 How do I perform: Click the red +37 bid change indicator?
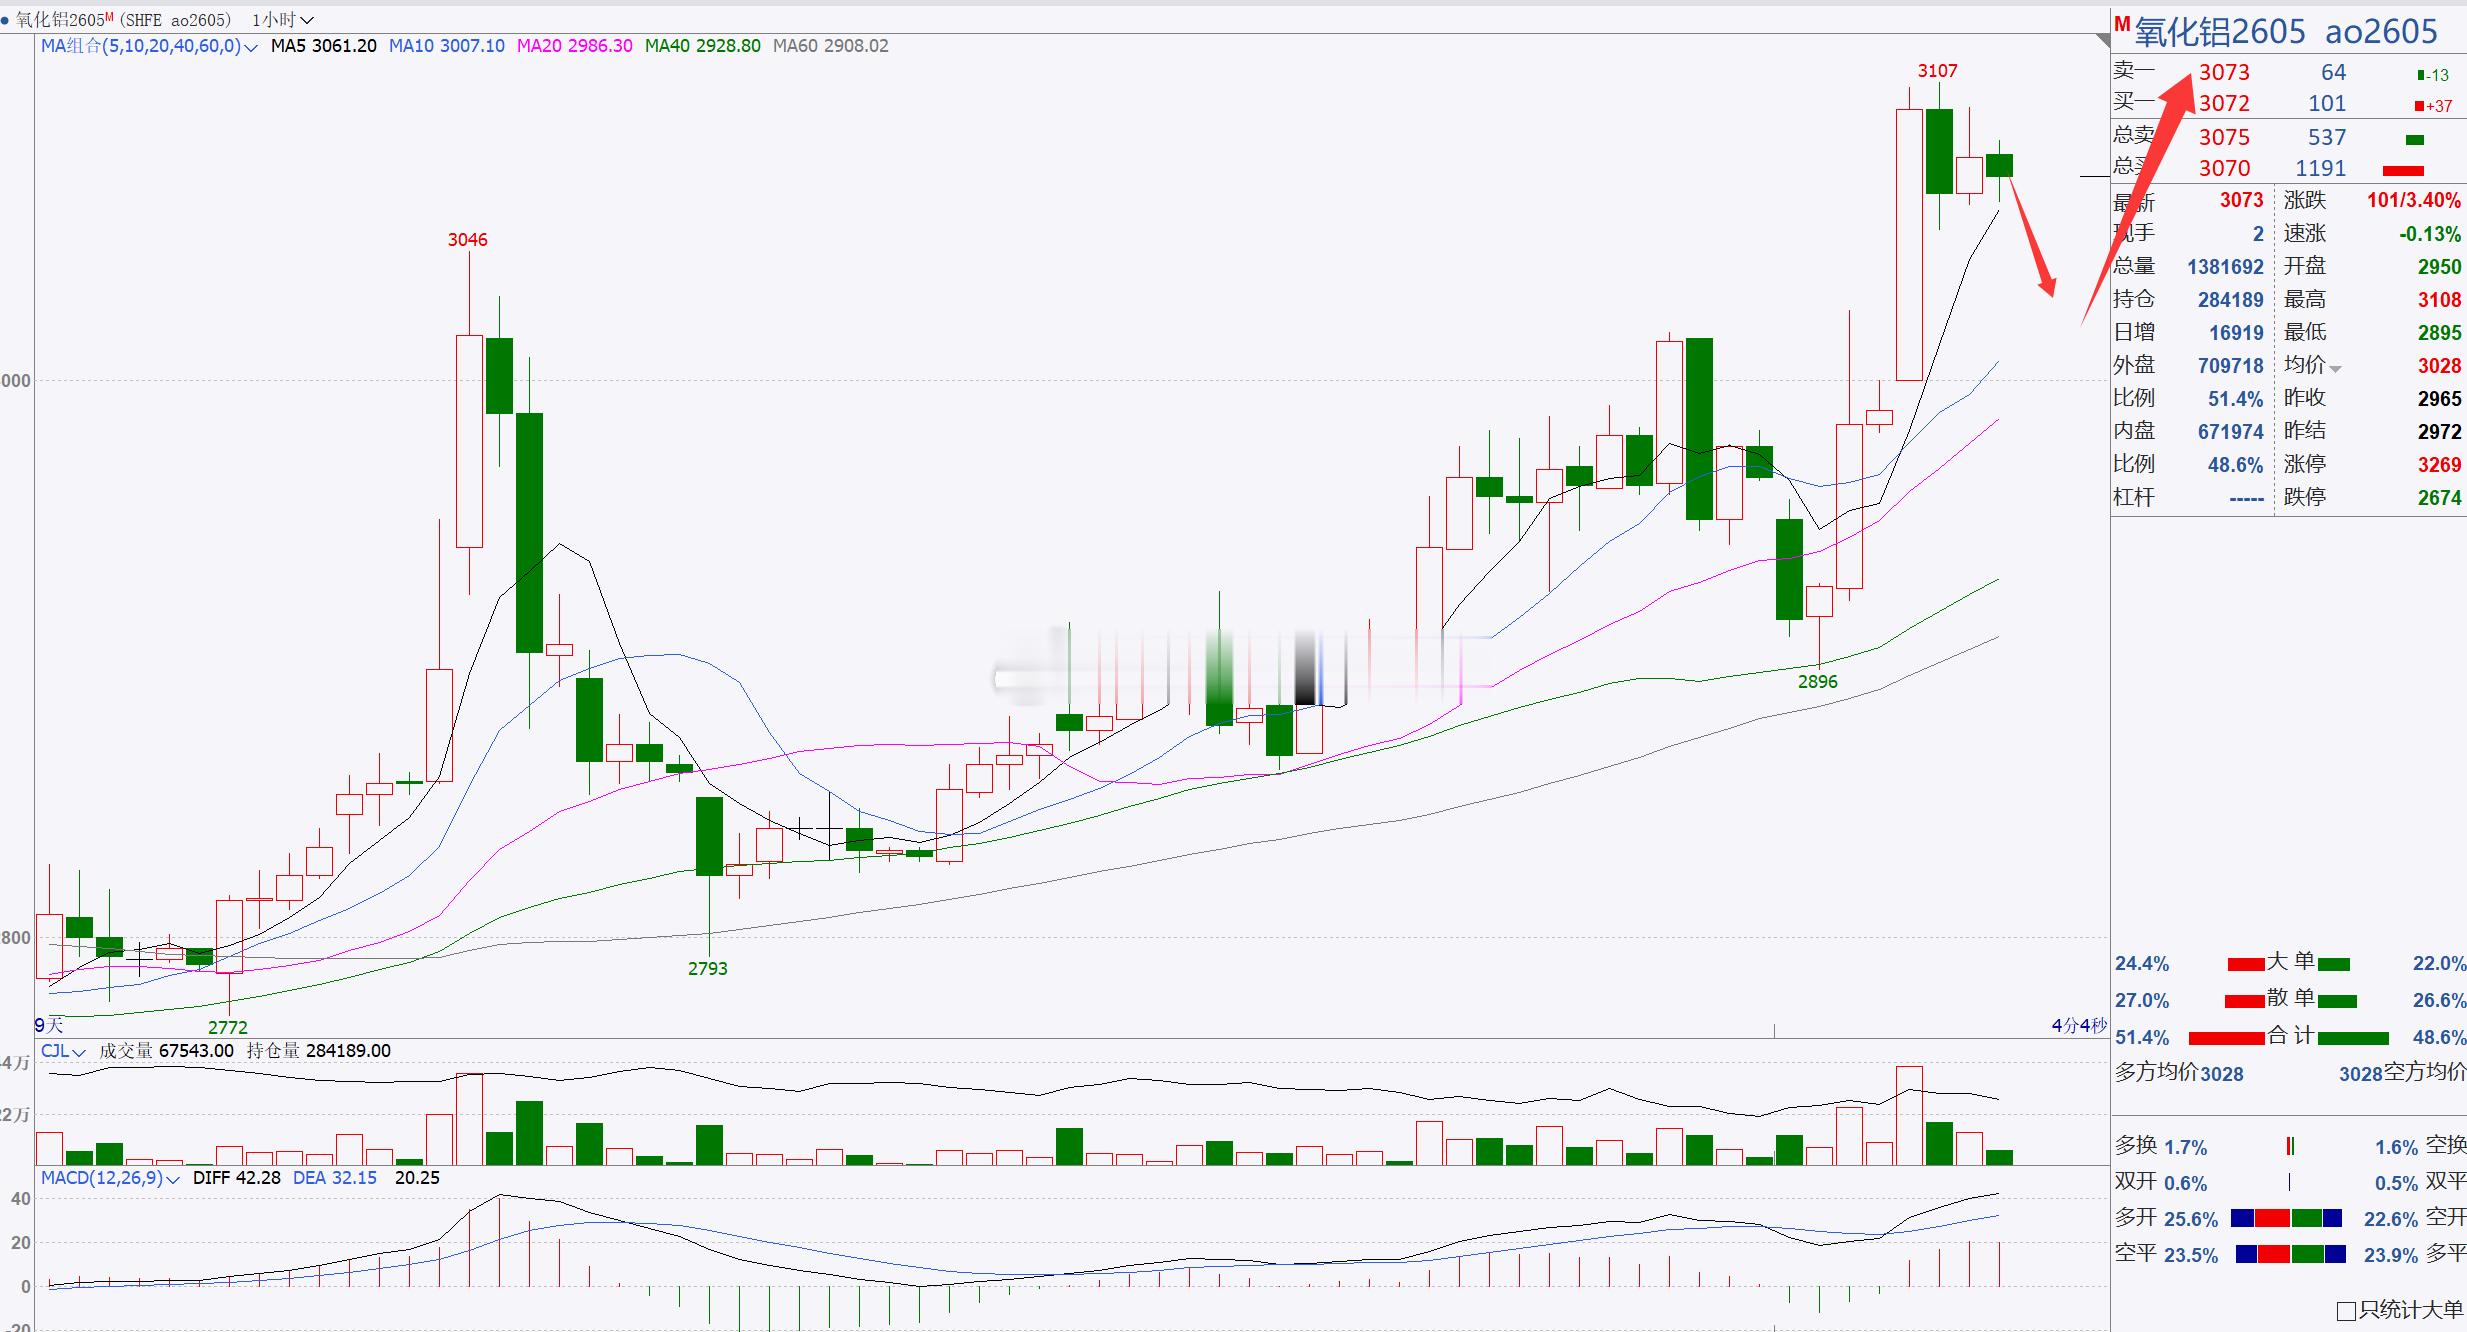coord(2433,106)
